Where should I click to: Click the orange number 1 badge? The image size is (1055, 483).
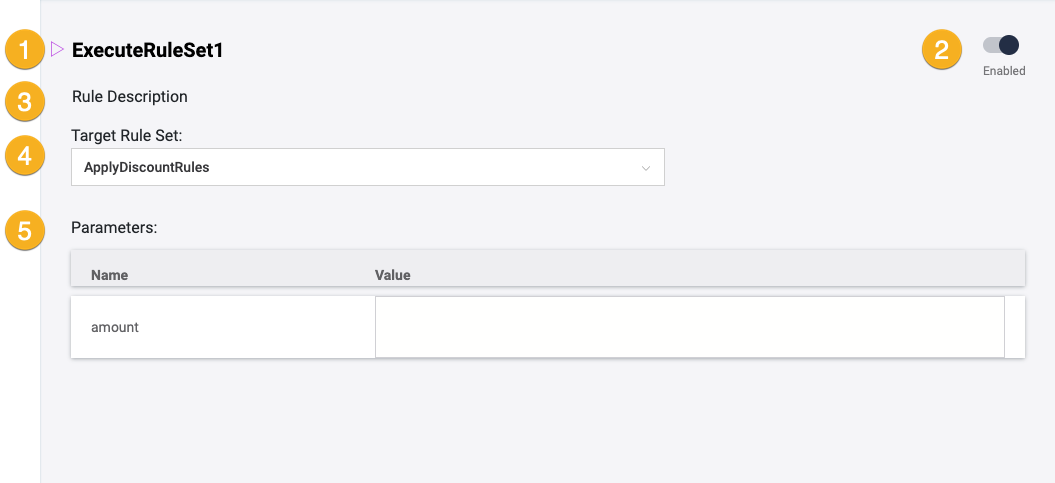point(25,50)
